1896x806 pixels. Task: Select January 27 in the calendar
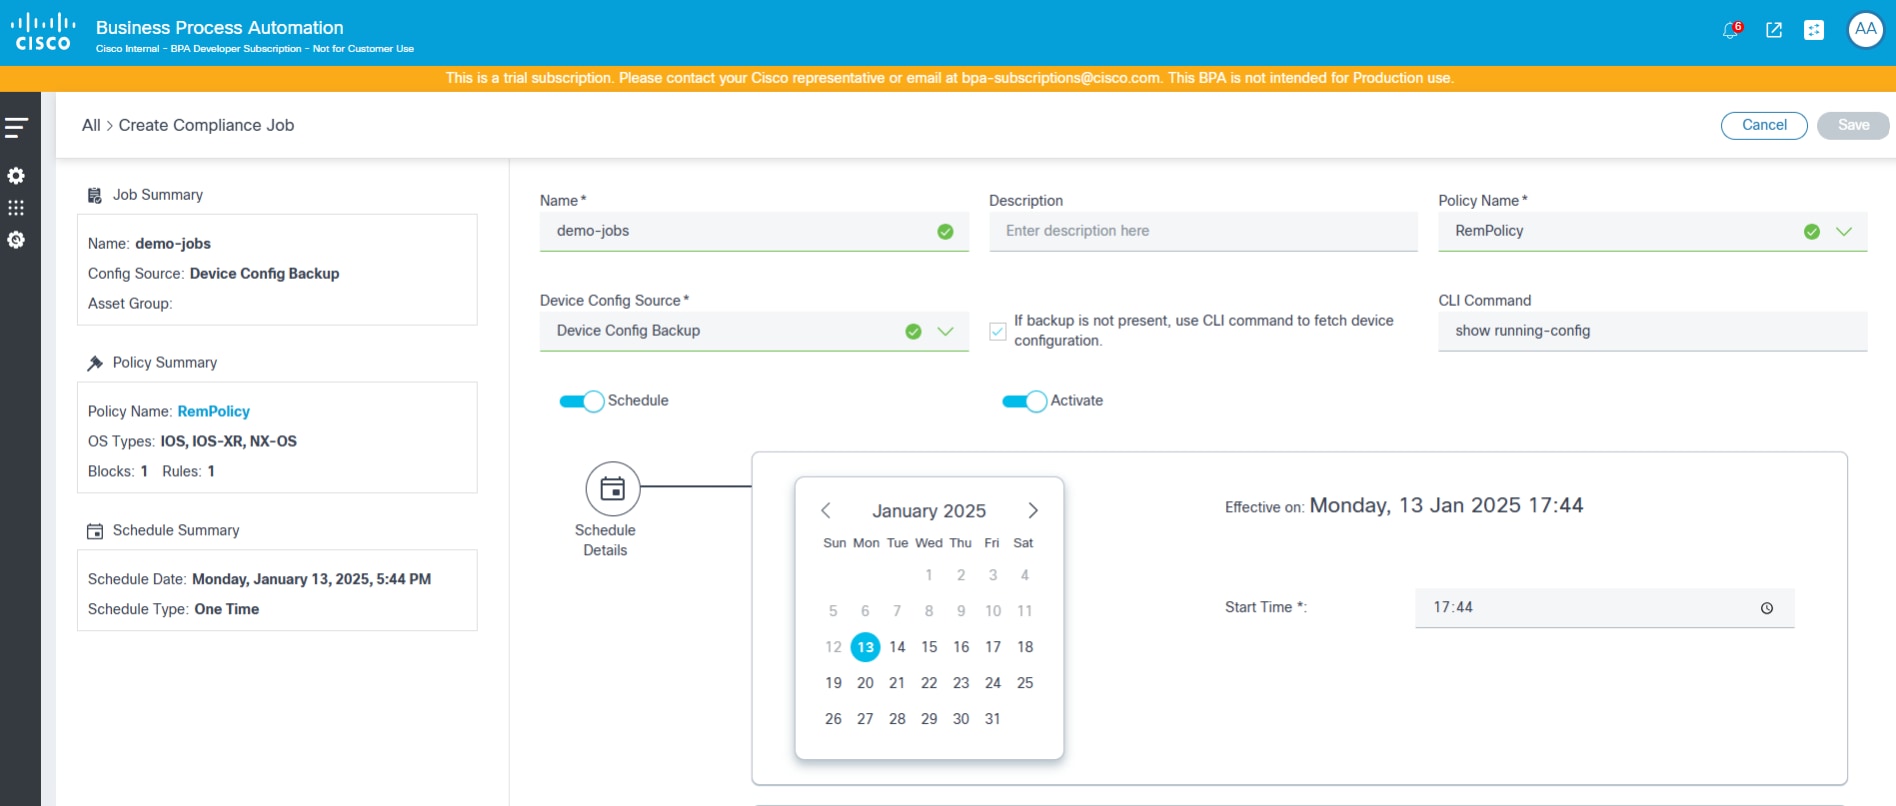865,719
